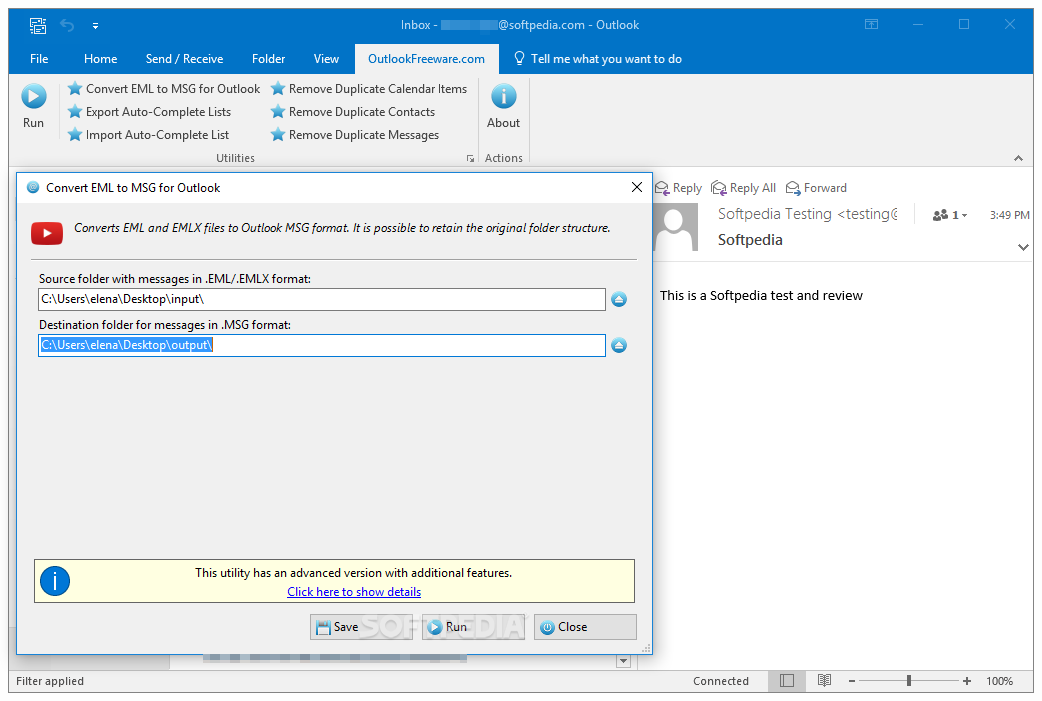Open the File tab
1042x701 pixels.
(39, 59)
